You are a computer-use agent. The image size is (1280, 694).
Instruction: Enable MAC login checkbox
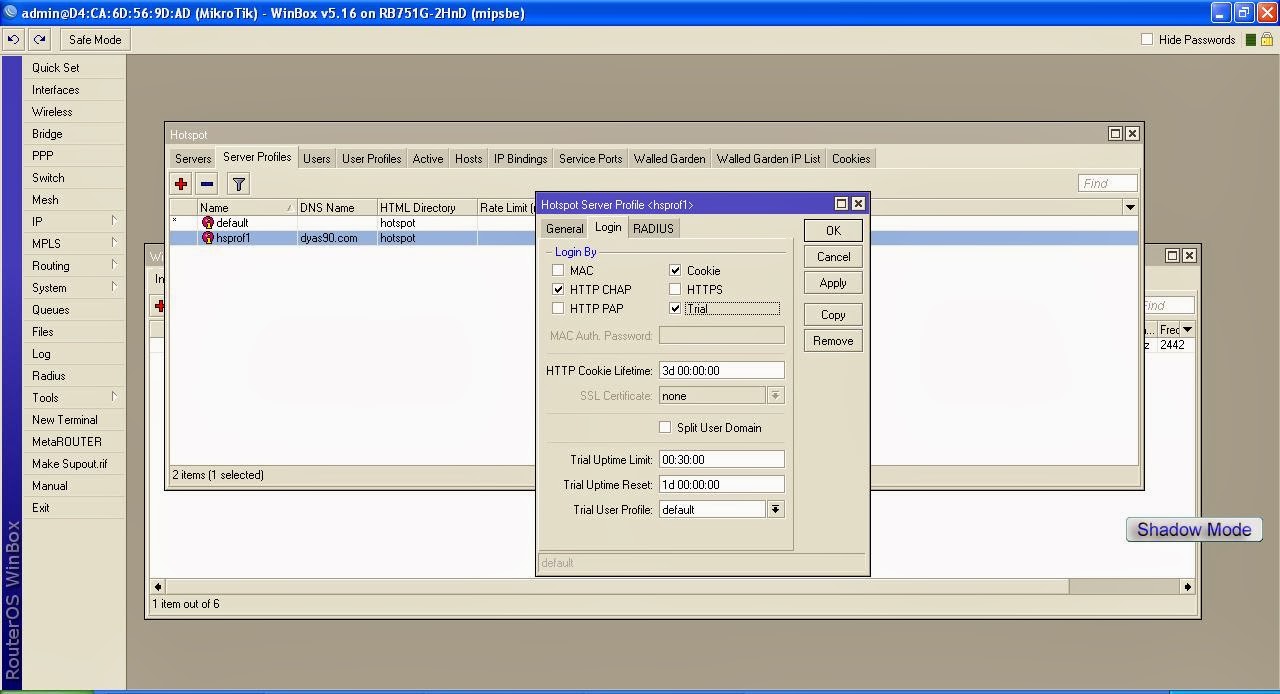[558, 270]
